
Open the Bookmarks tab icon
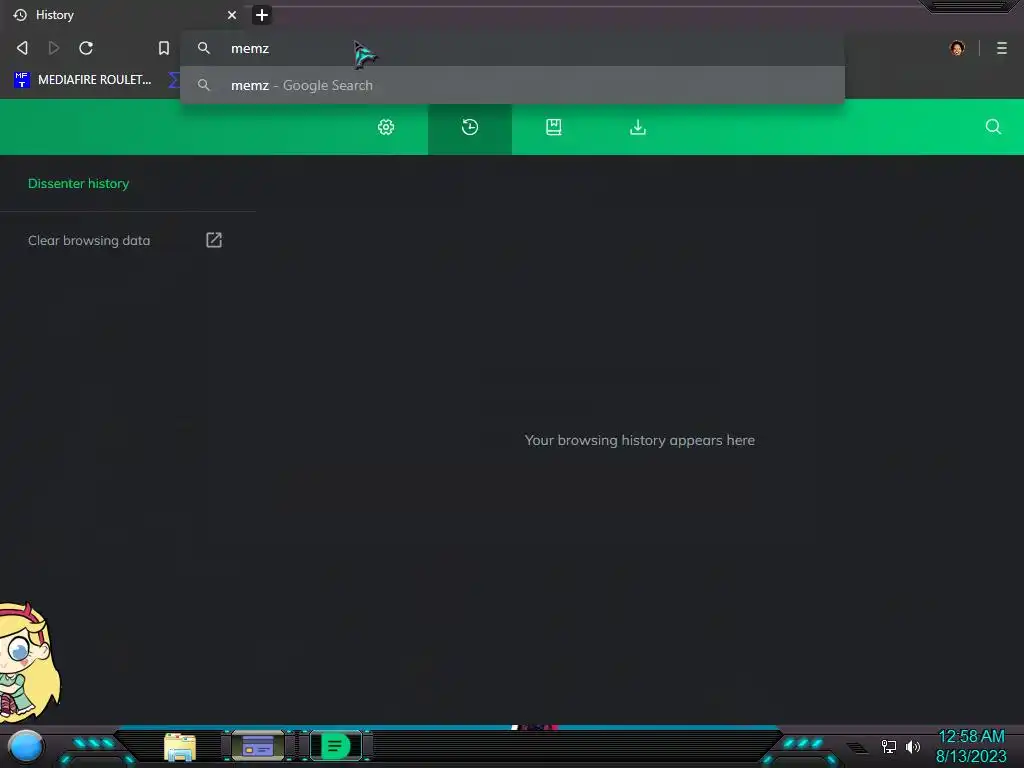tap(554, 127)
